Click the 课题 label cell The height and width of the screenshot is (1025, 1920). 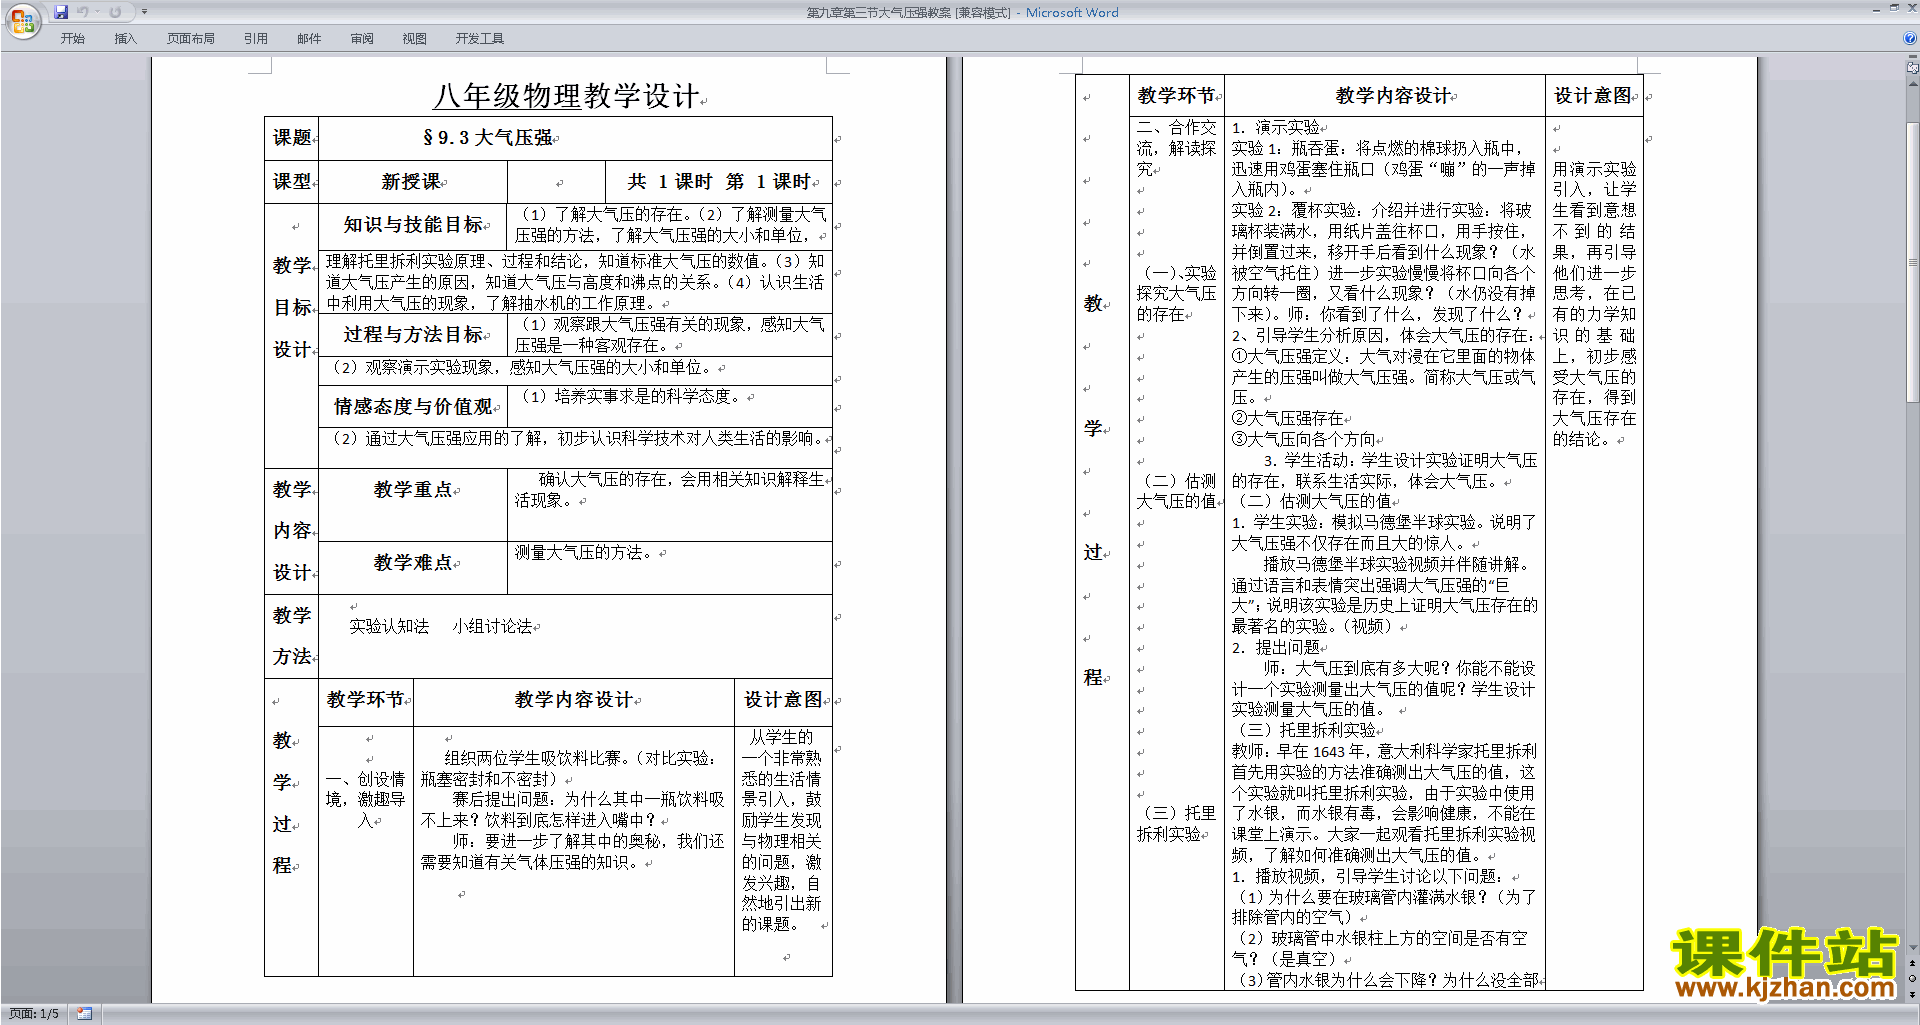pyautogui.click(x=292, y=138)
